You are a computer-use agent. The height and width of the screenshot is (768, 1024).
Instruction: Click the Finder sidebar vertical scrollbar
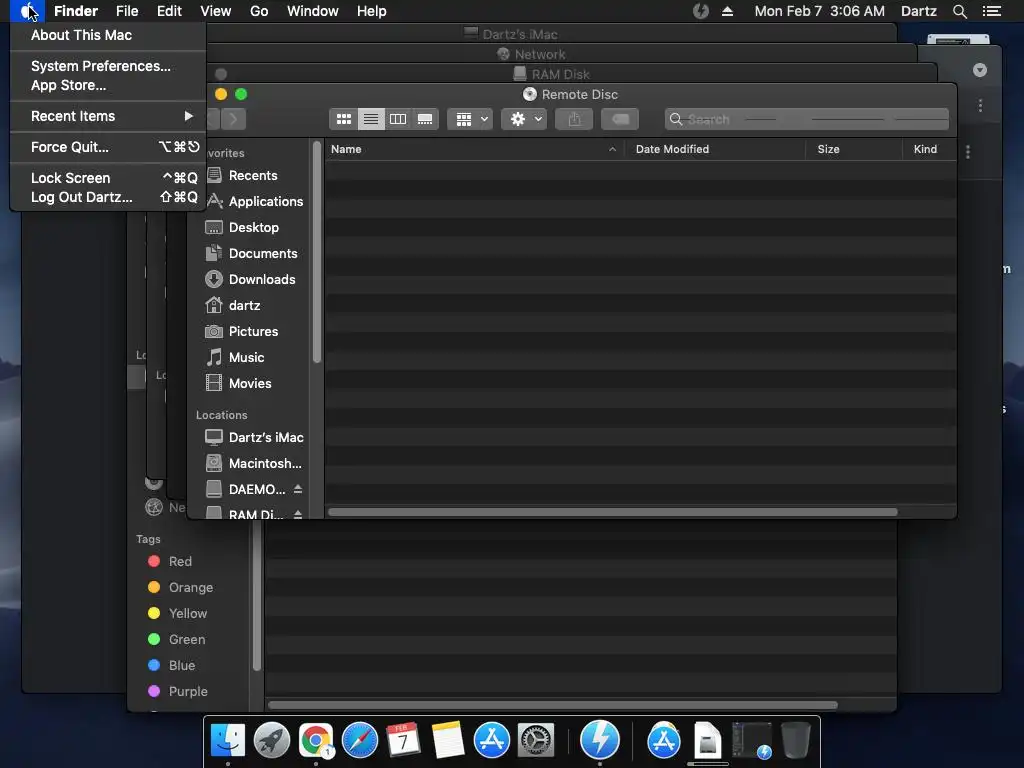(x=317, y=252)
